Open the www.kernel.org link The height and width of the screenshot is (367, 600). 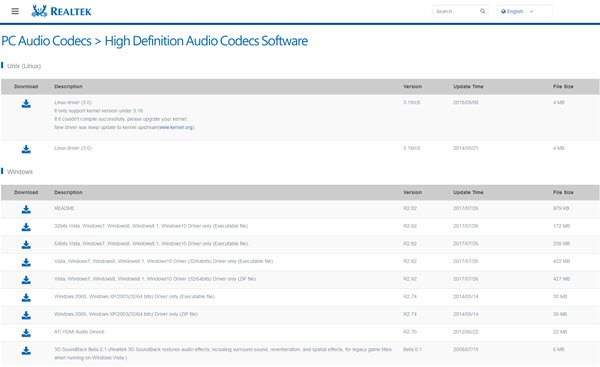click(176, 127)
